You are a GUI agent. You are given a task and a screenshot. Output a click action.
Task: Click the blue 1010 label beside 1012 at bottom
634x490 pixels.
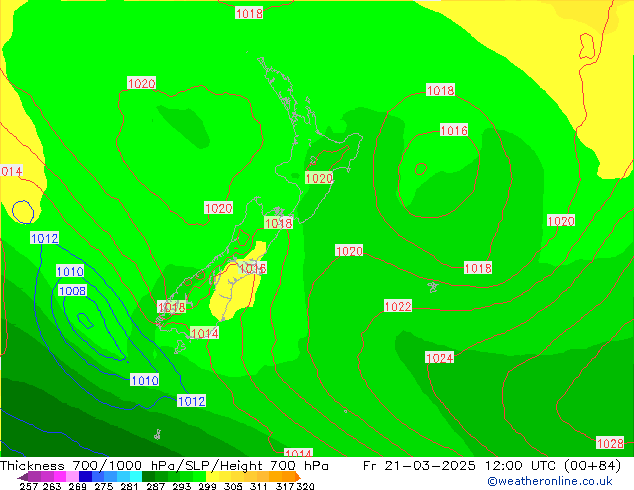(x=144, y=380)
